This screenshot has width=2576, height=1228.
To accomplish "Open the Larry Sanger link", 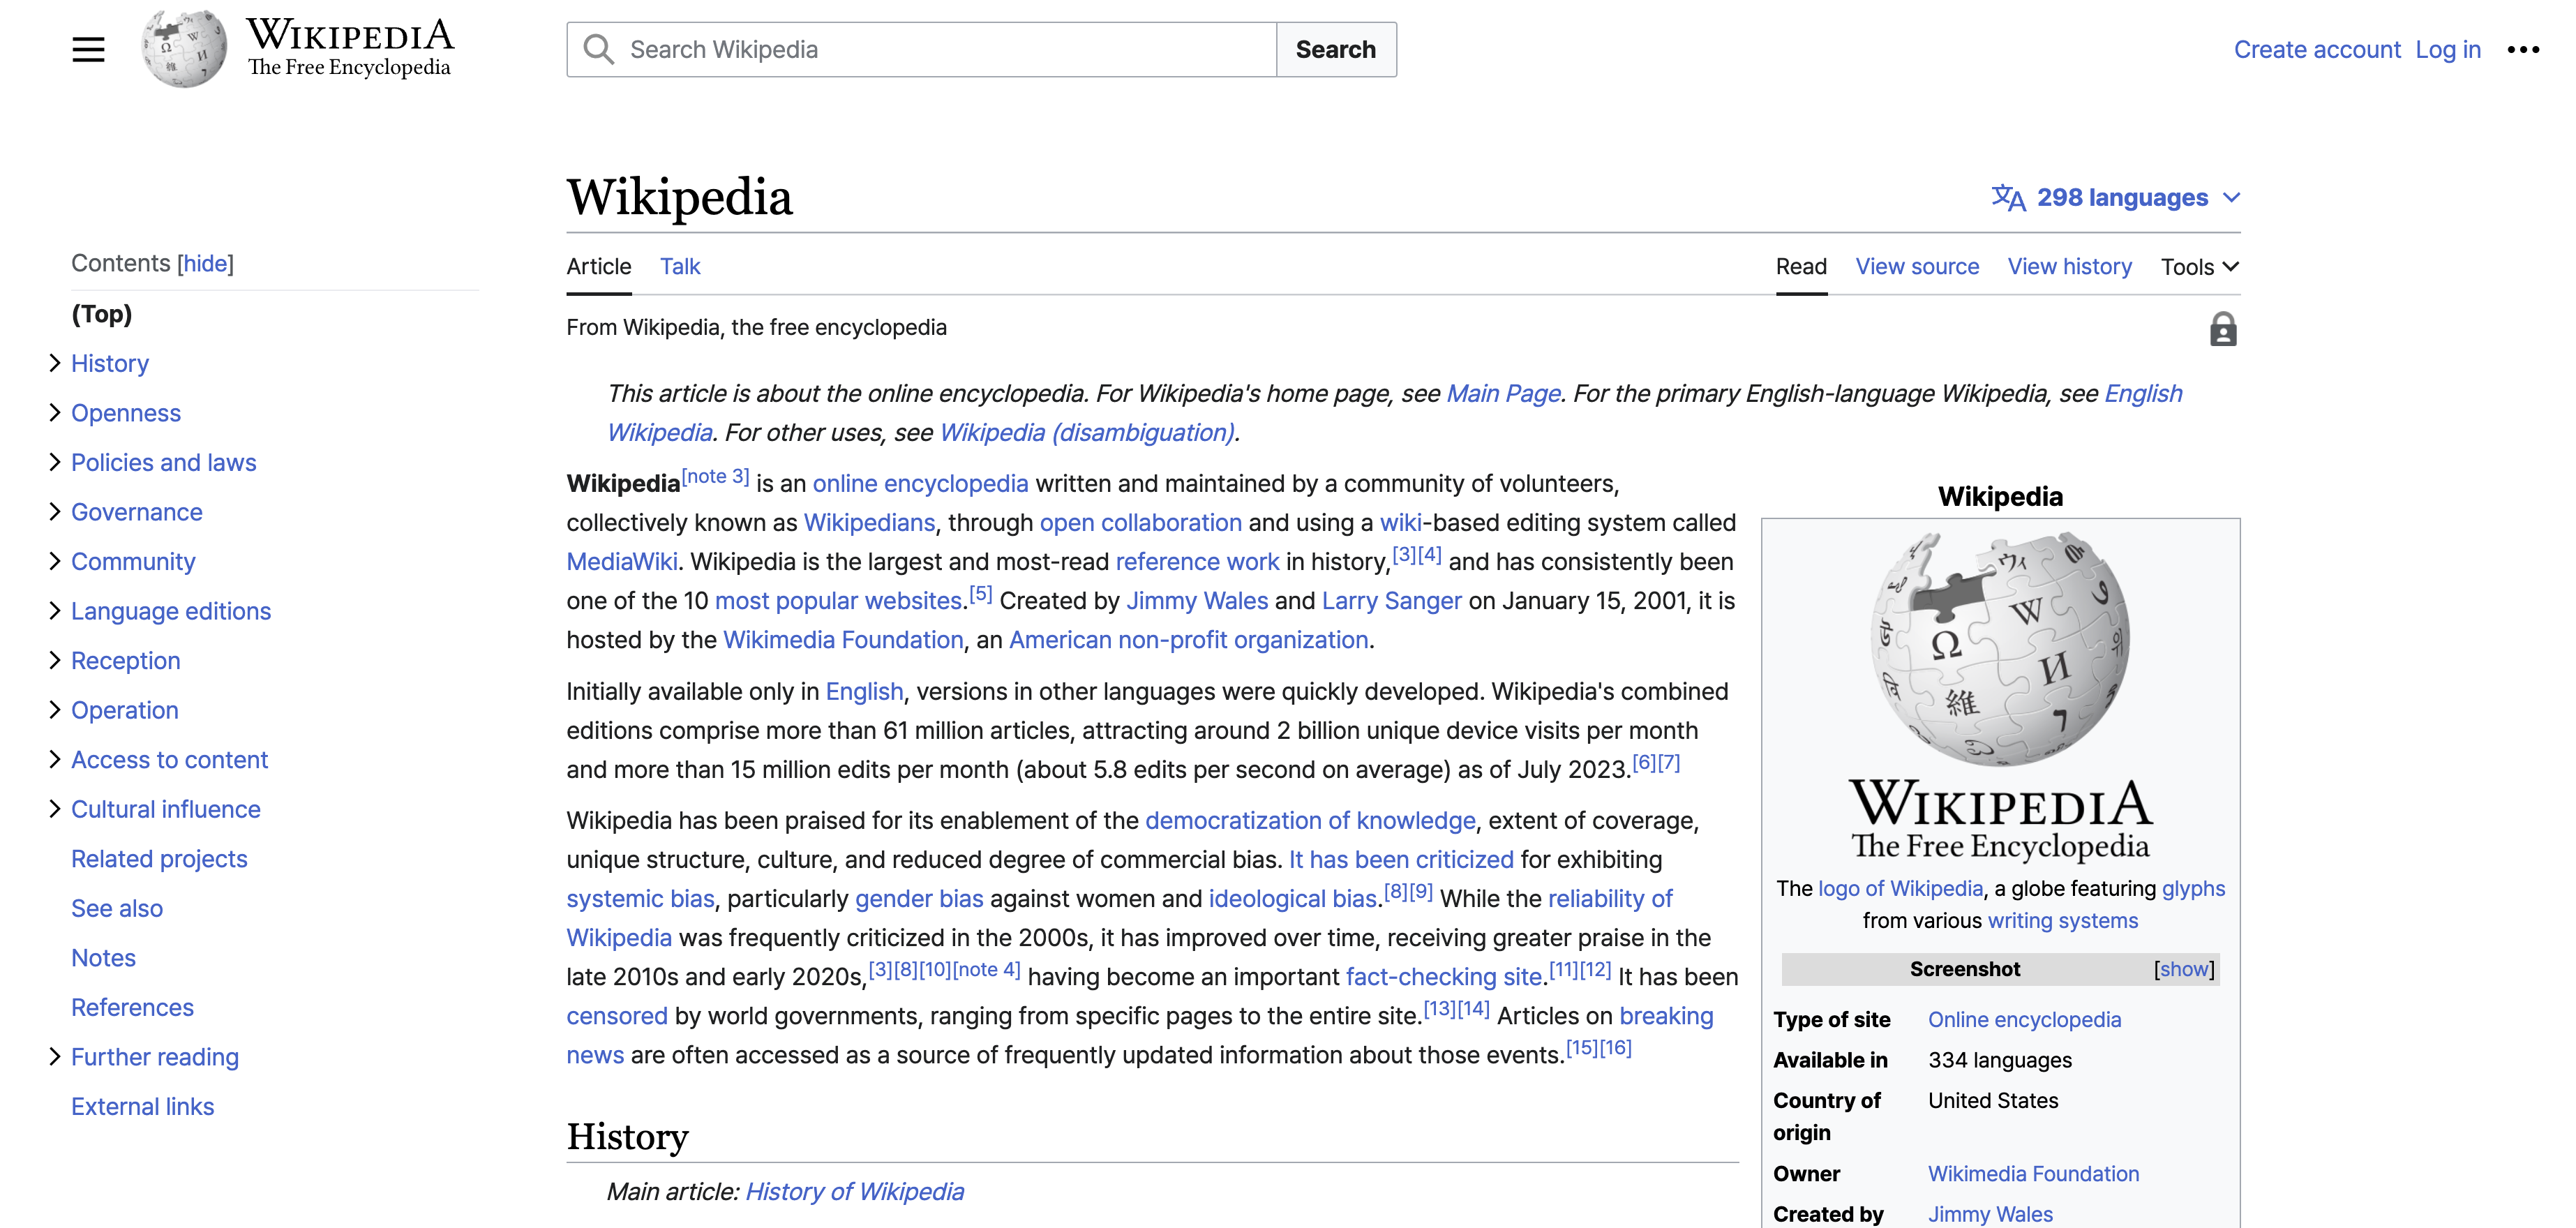I will coord(1391,600).
